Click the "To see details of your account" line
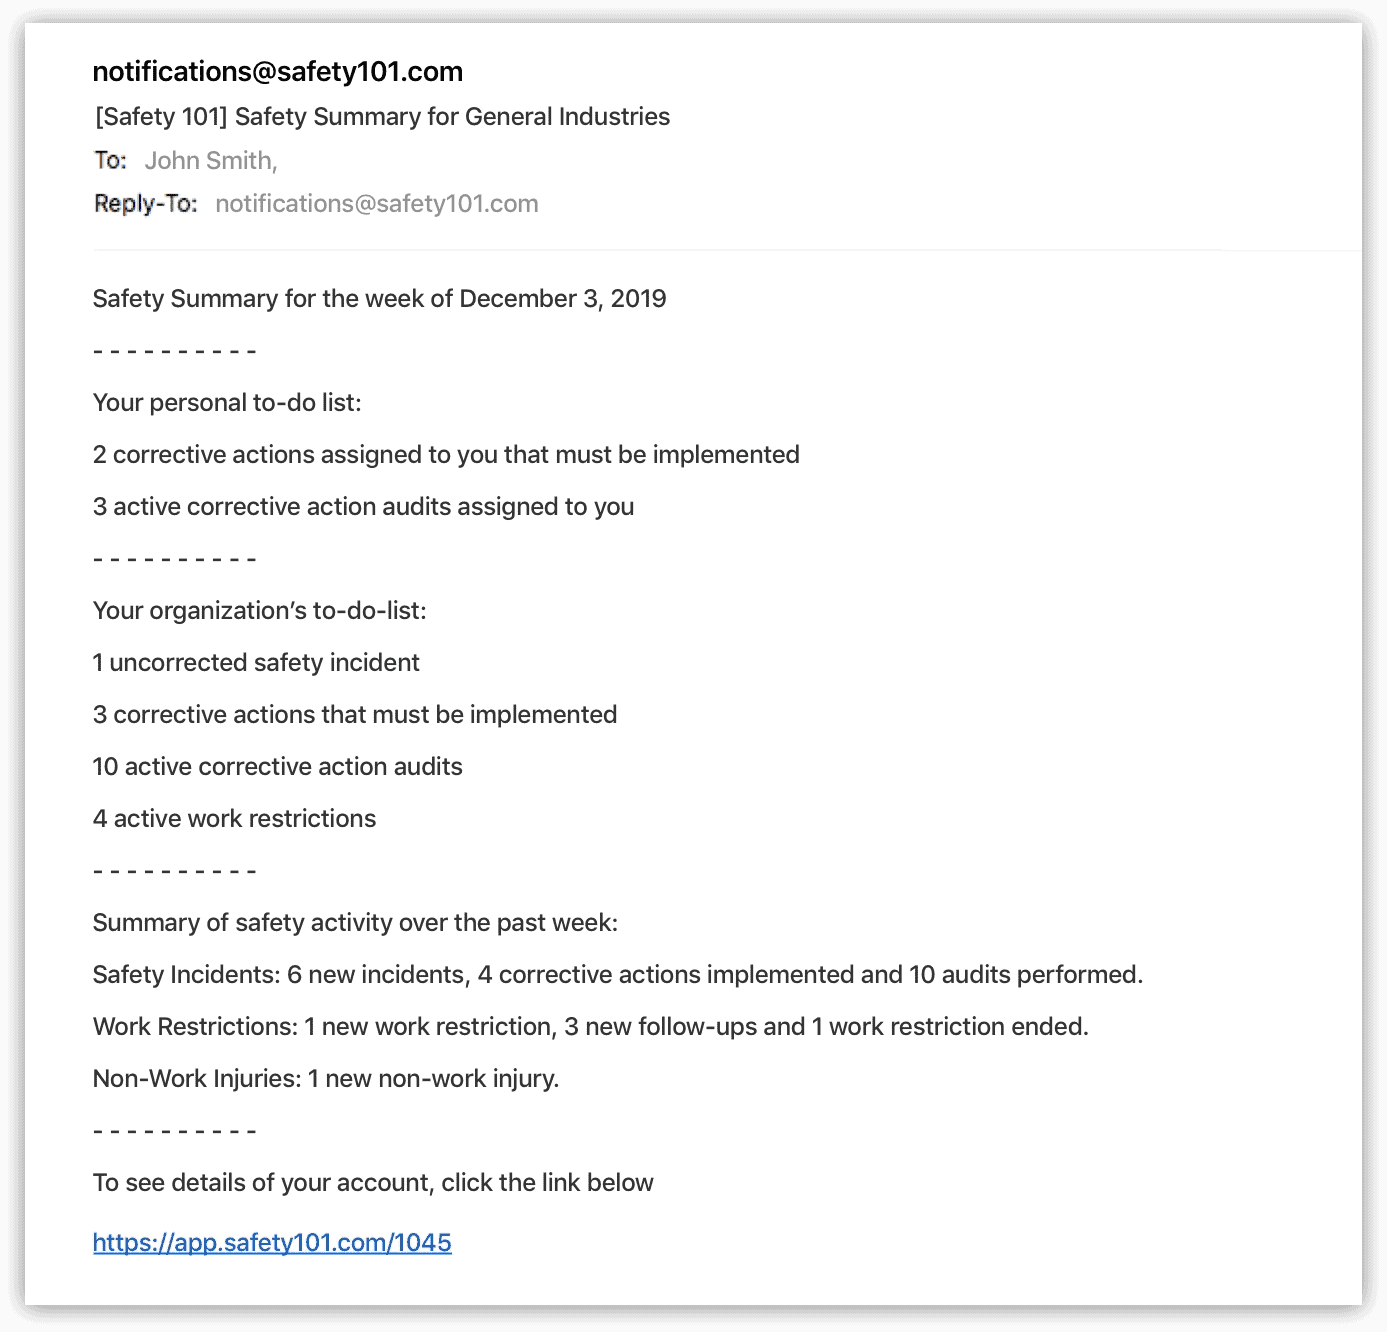This screenshot has height=1332, width=1387. tap(373, 1183)
